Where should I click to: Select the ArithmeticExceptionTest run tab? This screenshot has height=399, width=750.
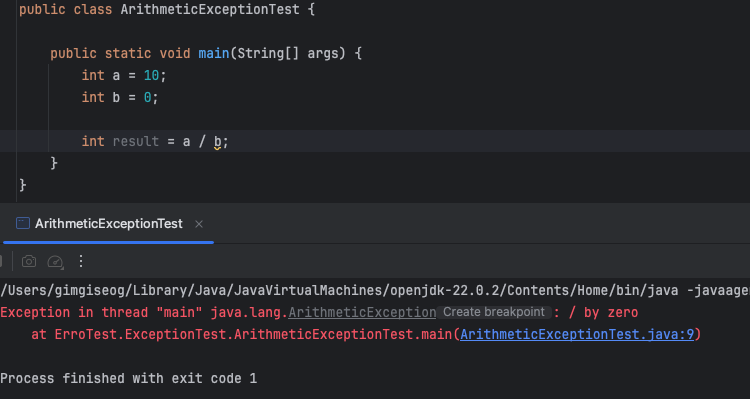point(109,223)
